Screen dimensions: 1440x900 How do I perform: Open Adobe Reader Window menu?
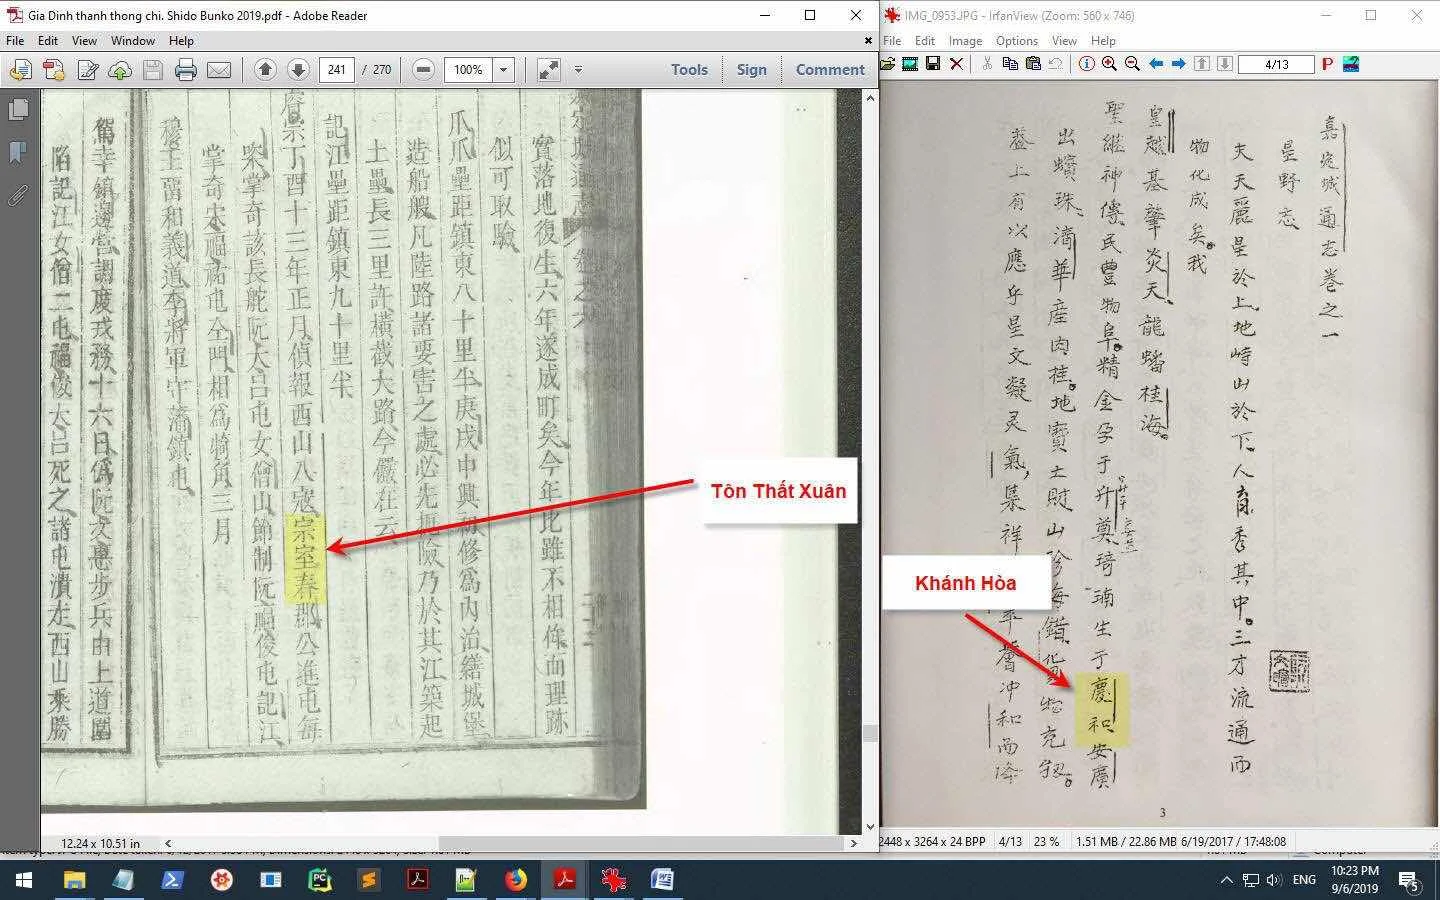pos(133,41)
